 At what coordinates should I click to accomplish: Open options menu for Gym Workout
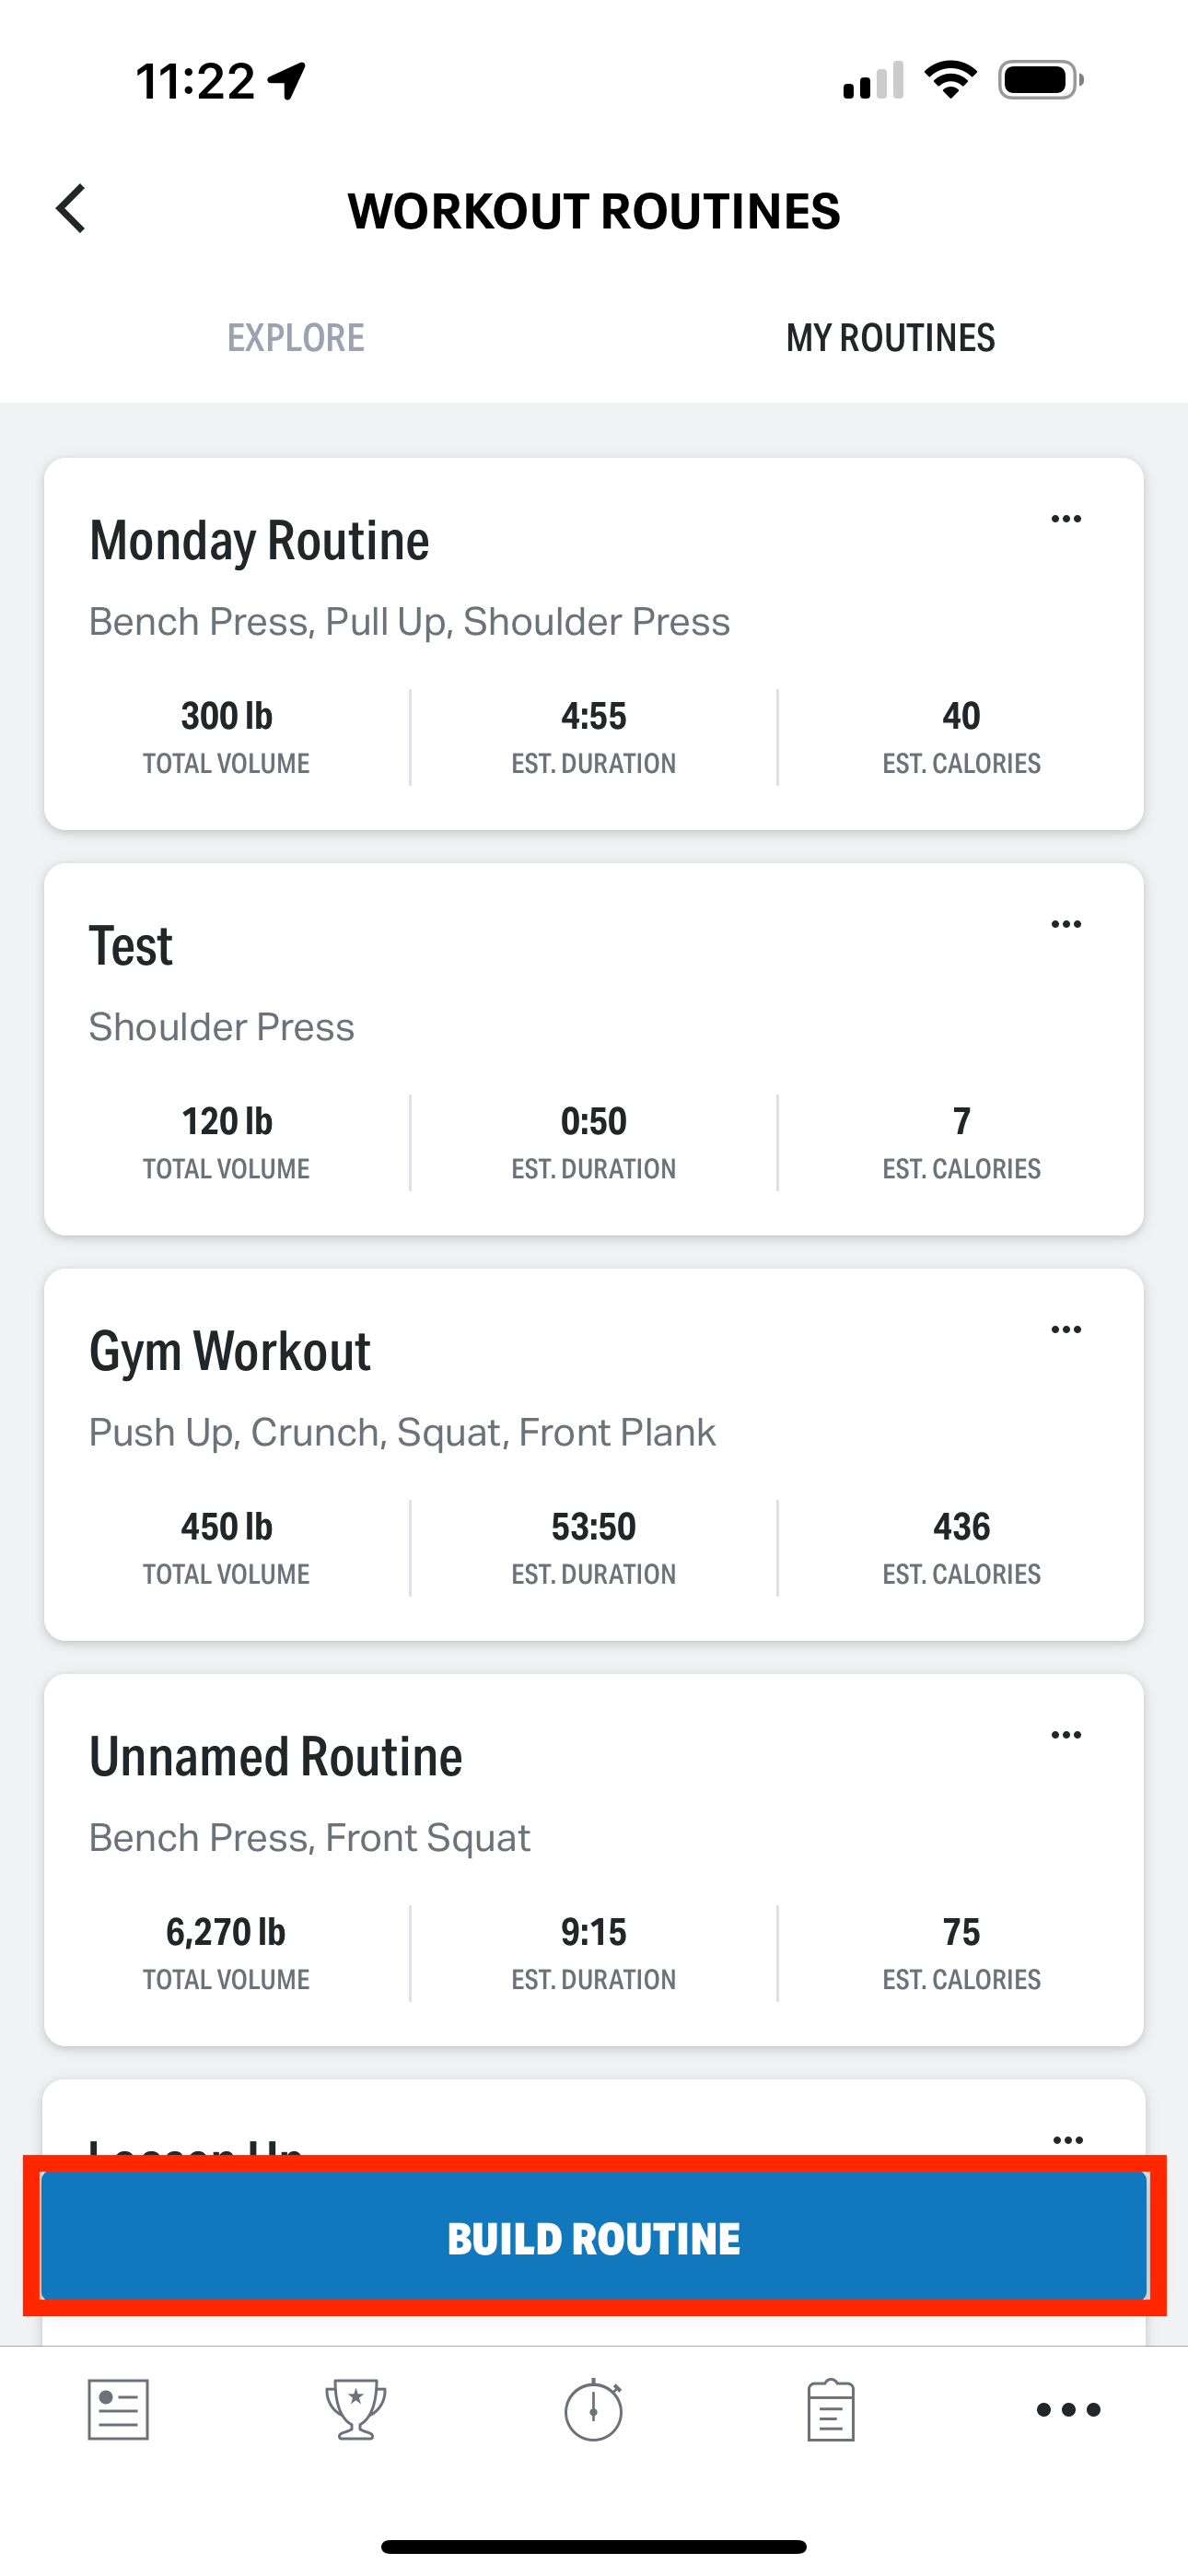click(x=1066, y=1330)
